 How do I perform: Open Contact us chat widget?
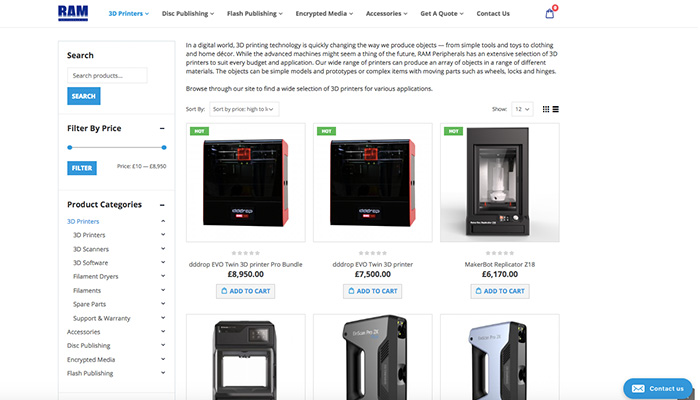point(657,388)
